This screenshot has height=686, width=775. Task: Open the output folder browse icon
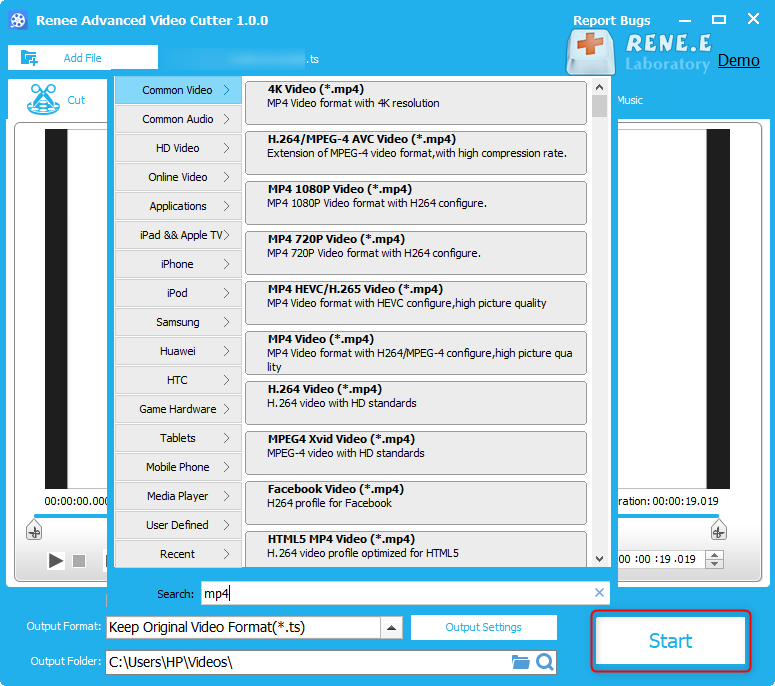pos(520,662)
